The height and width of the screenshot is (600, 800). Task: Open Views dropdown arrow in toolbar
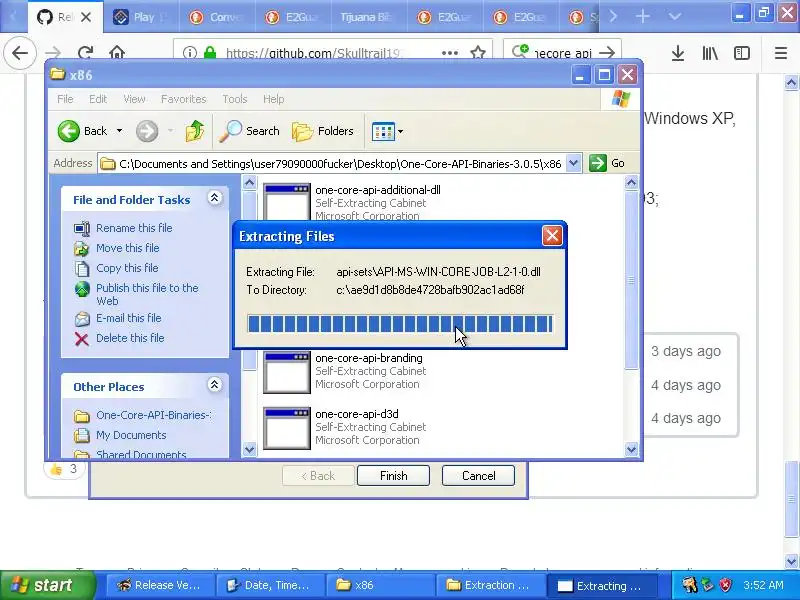[x=401, y=132]
